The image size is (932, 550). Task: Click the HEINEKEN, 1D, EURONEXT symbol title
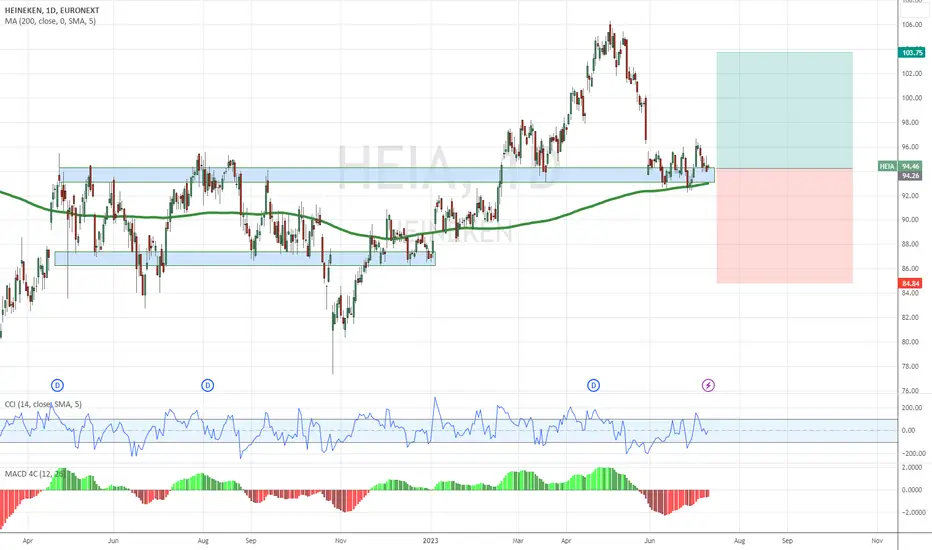[52, 10]
